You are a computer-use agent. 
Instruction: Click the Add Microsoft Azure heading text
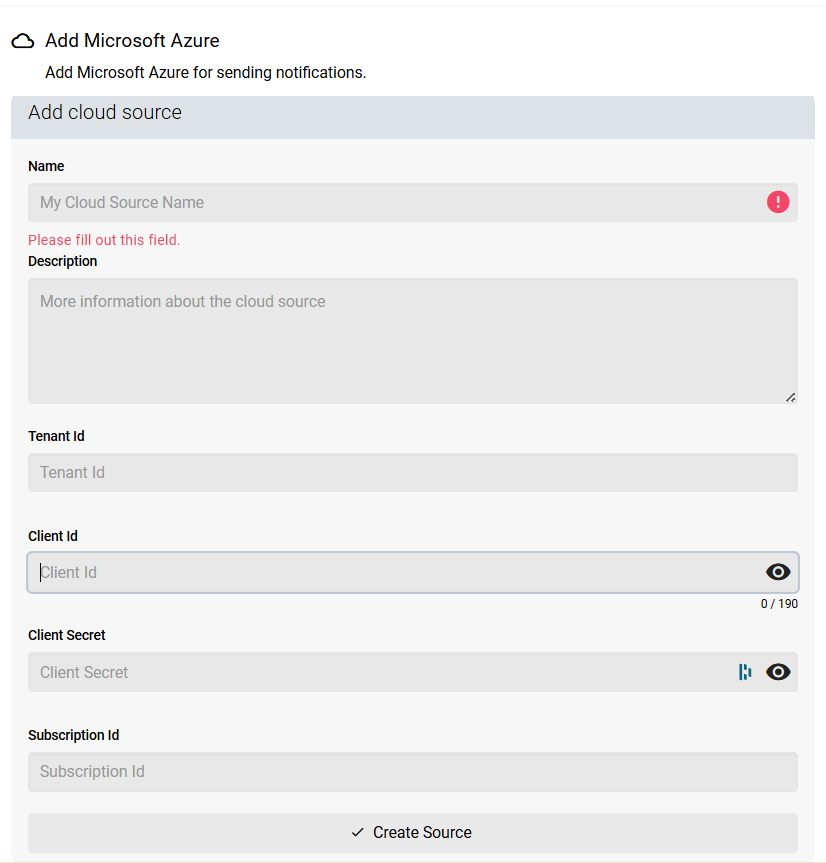pyautogui.click(x=132, y=40)
